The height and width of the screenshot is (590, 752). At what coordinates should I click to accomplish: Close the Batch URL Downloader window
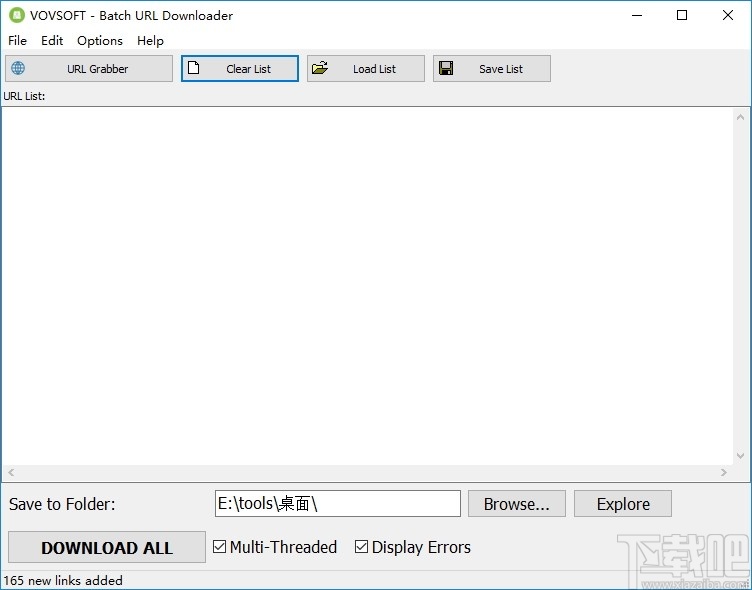tap(728, 15)
